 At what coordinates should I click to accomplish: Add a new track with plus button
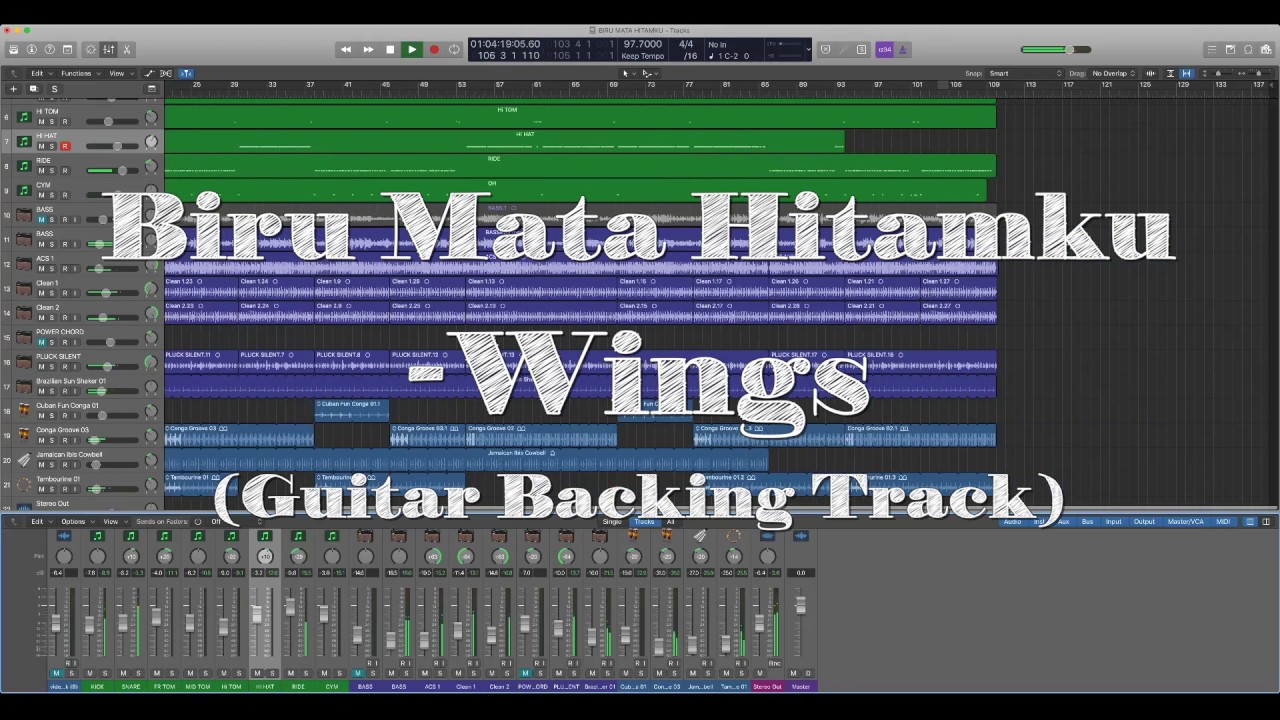pyautogui.click(x=13, y=89)
